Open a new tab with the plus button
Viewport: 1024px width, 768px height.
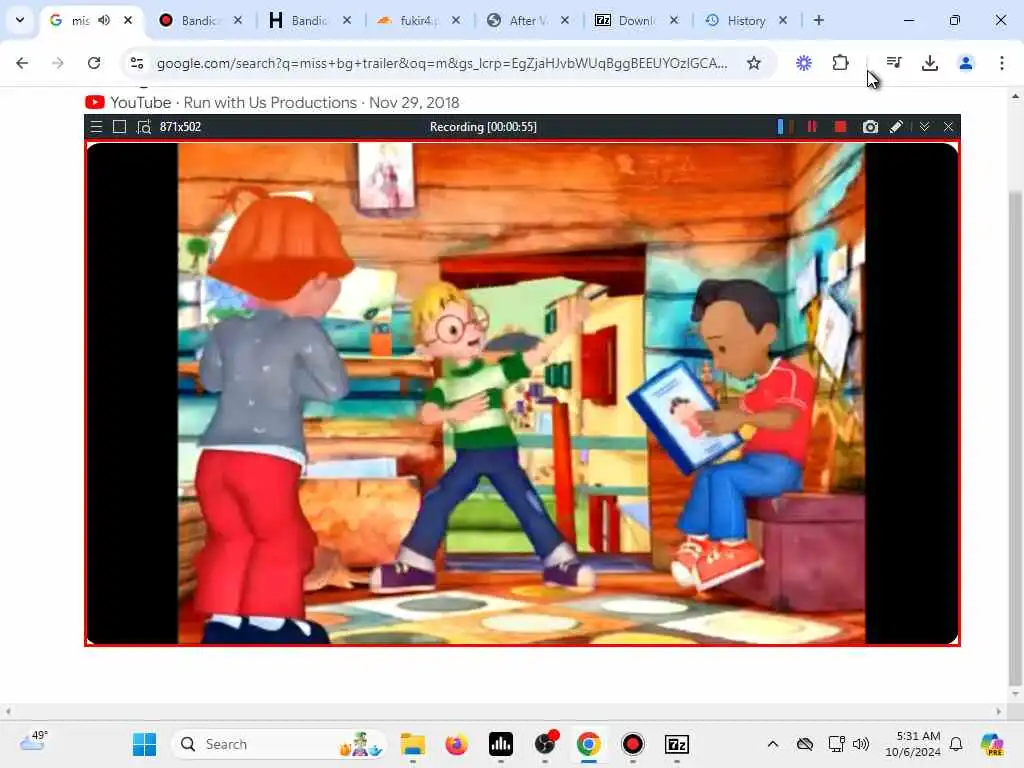tap(818, 20)
